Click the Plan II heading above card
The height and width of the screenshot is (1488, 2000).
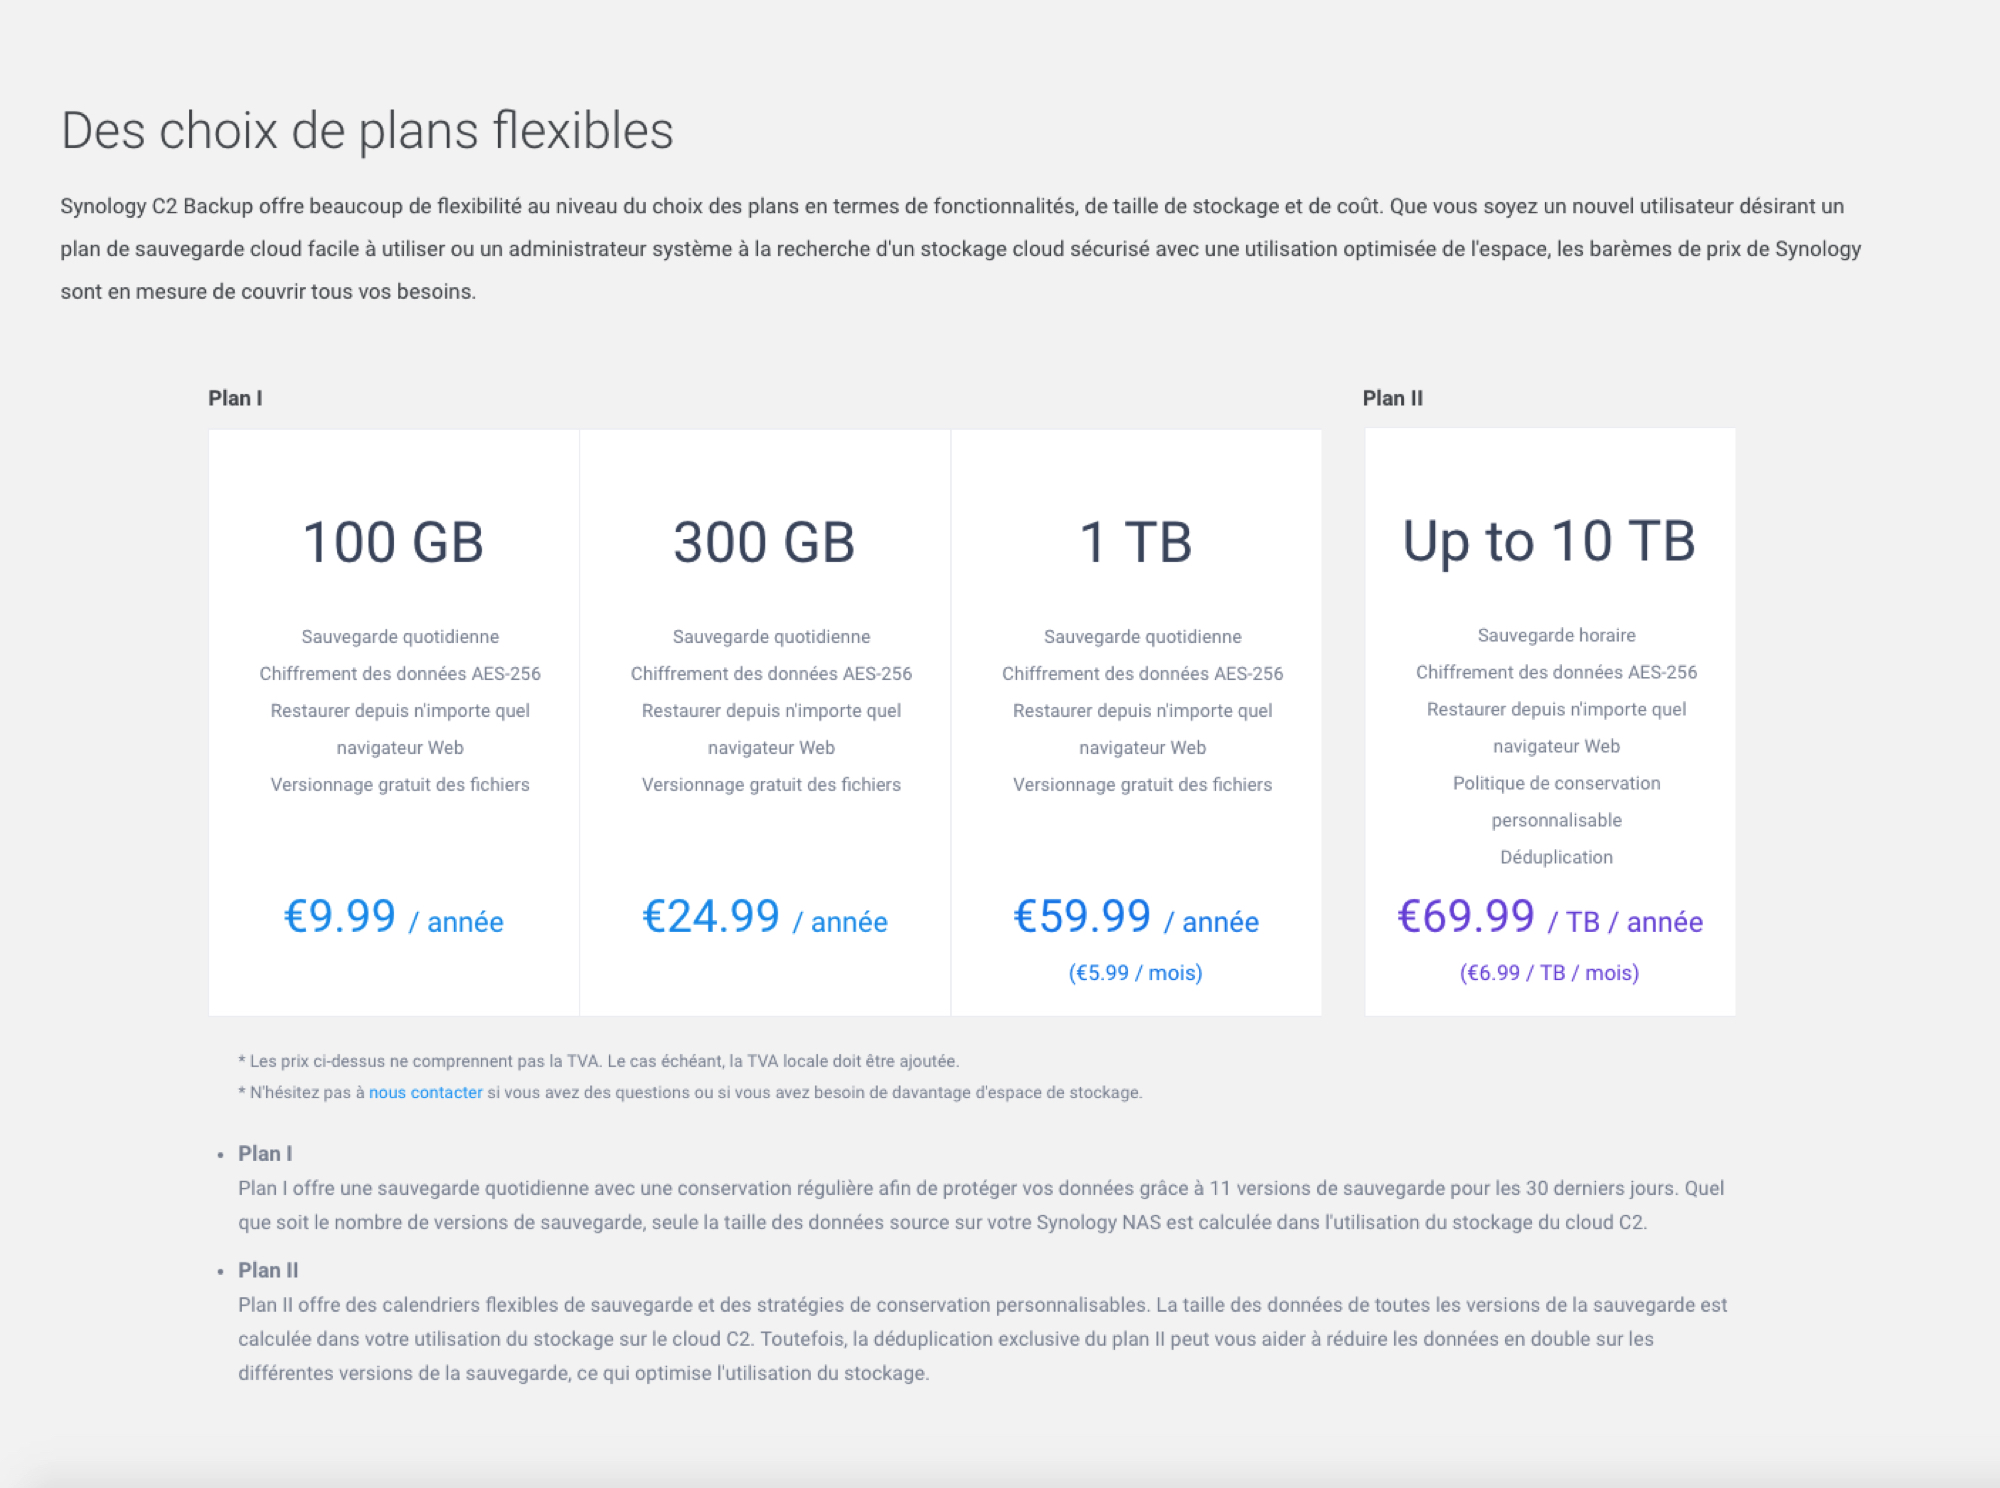(1393, 398)
